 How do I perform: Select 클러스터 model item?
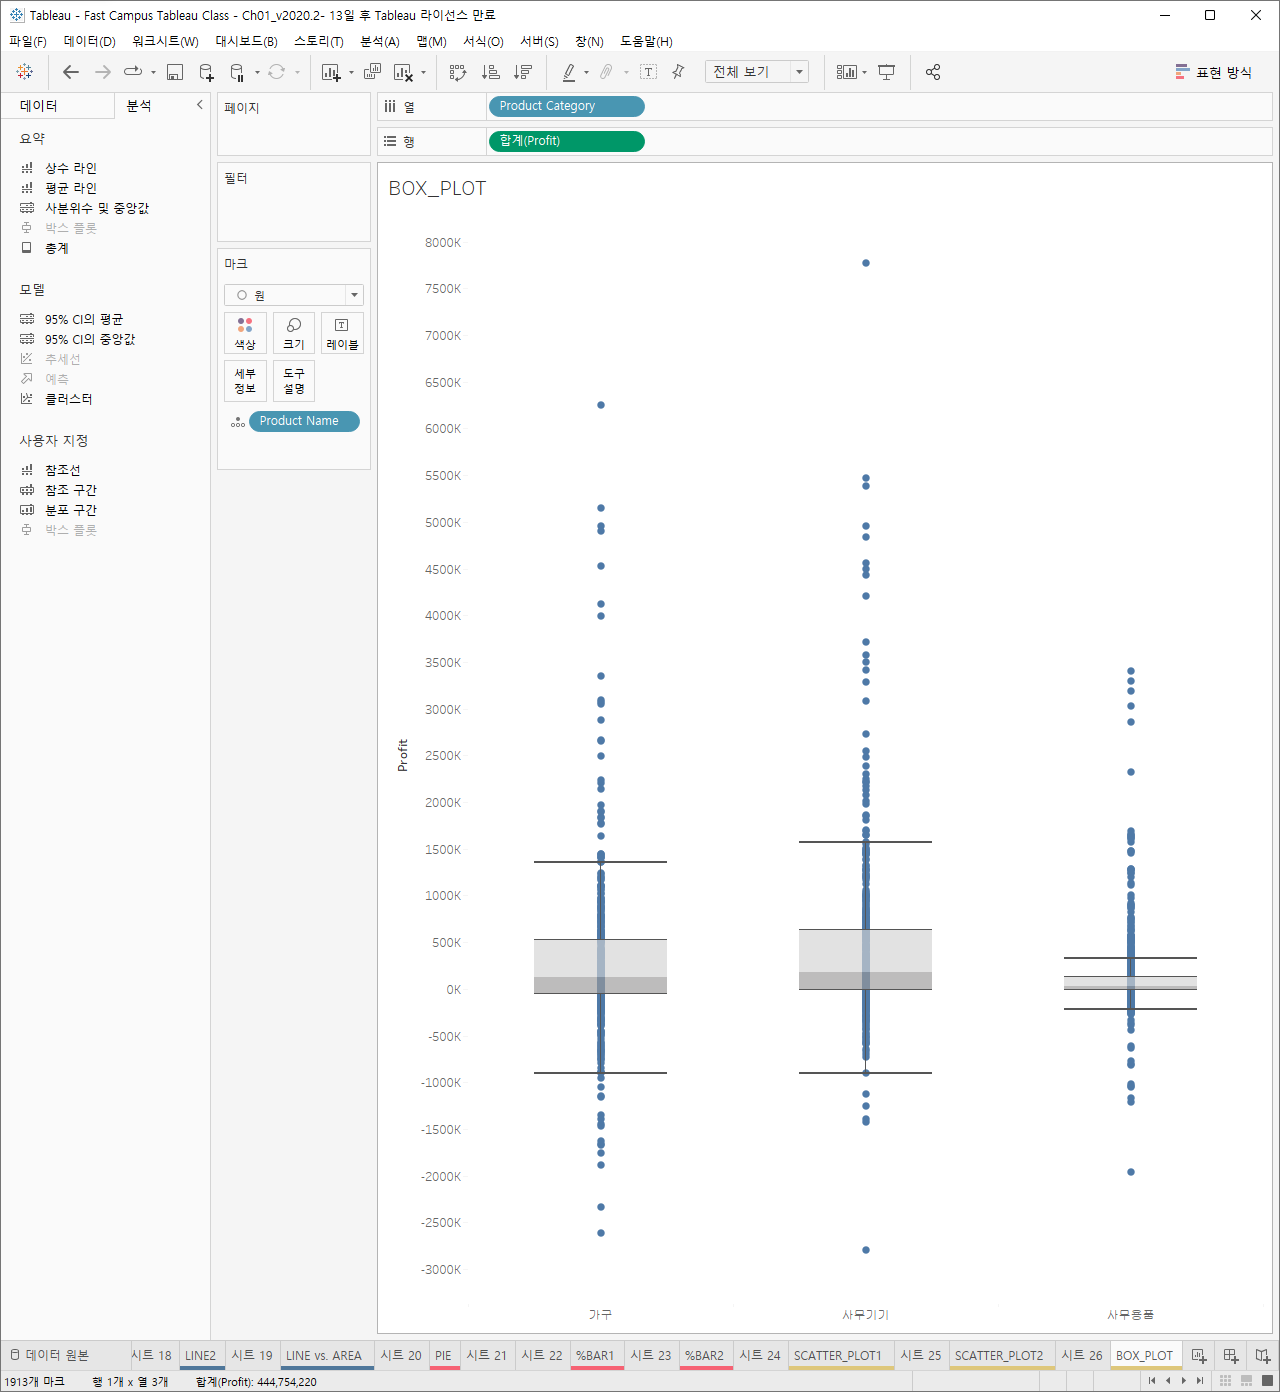pyautogui.click(x=68, y=399)
